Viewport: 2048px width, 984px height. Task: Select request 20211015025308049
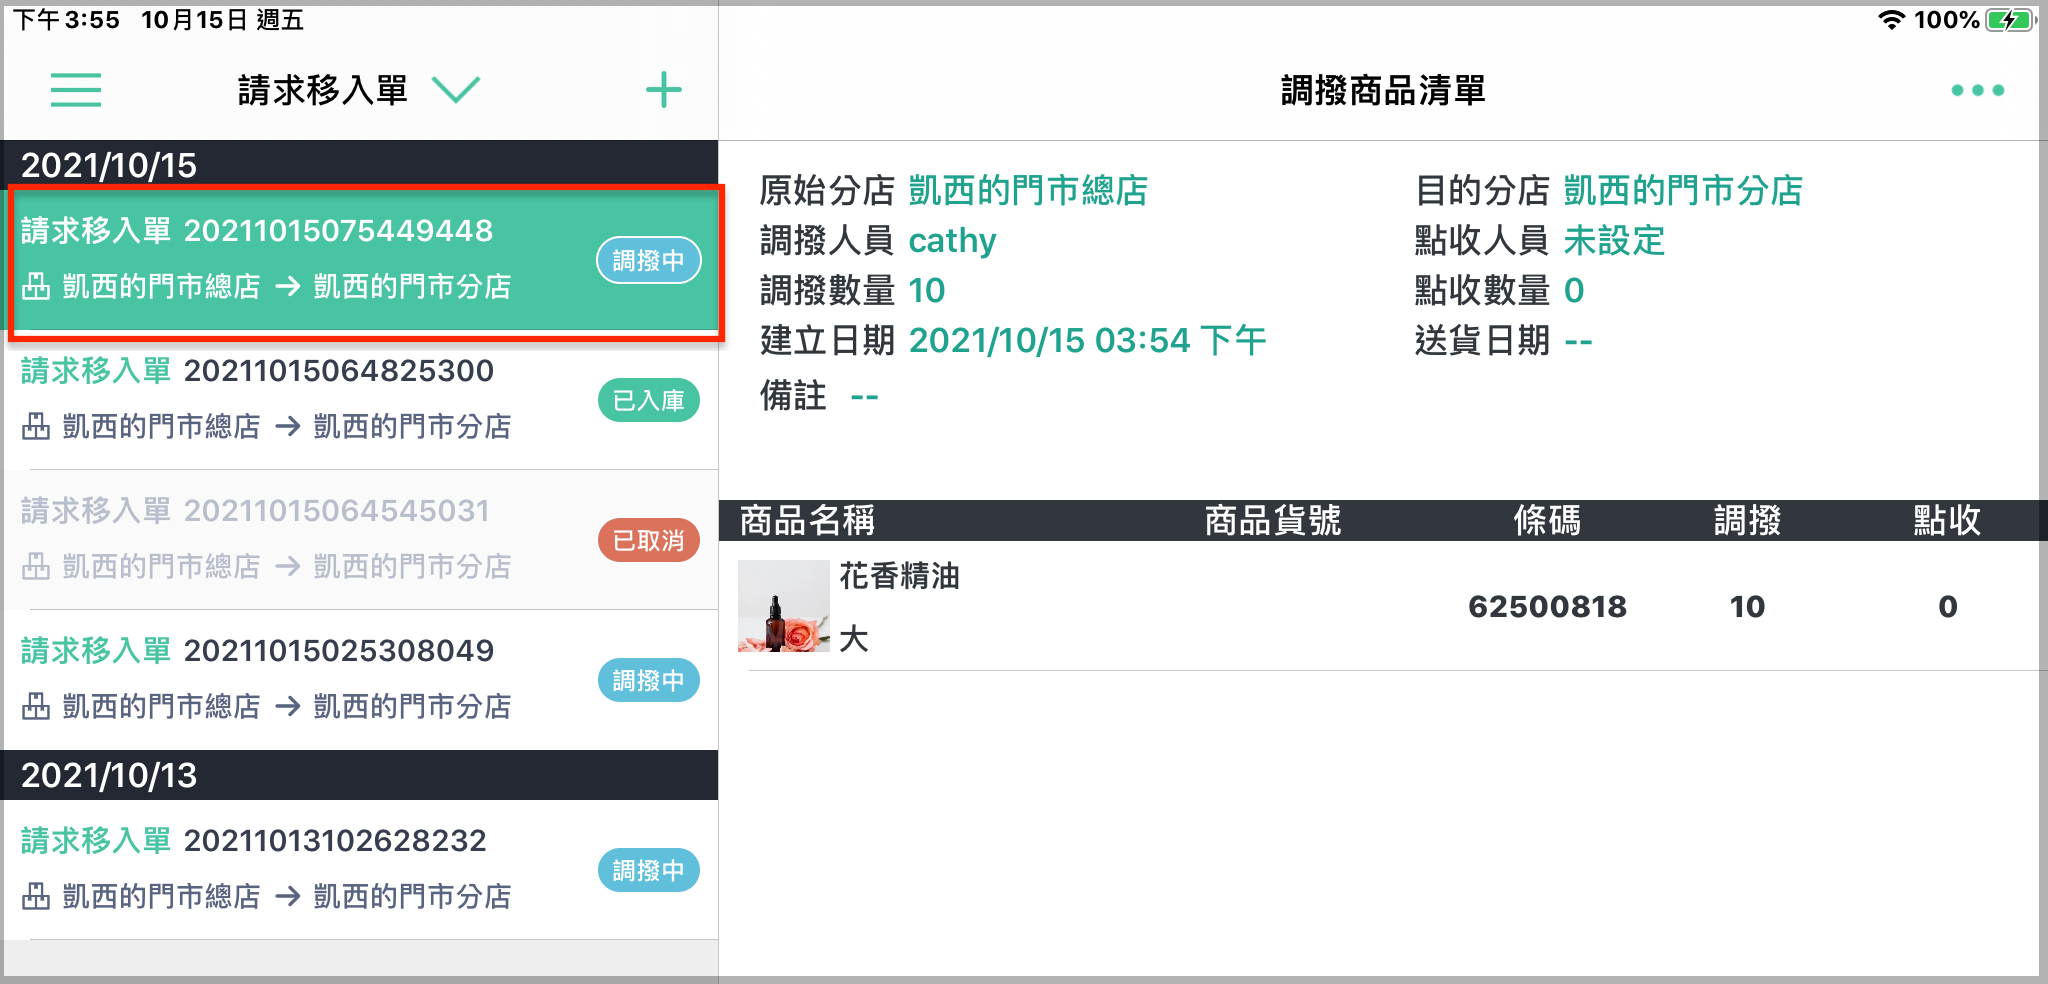coord(360,680)
